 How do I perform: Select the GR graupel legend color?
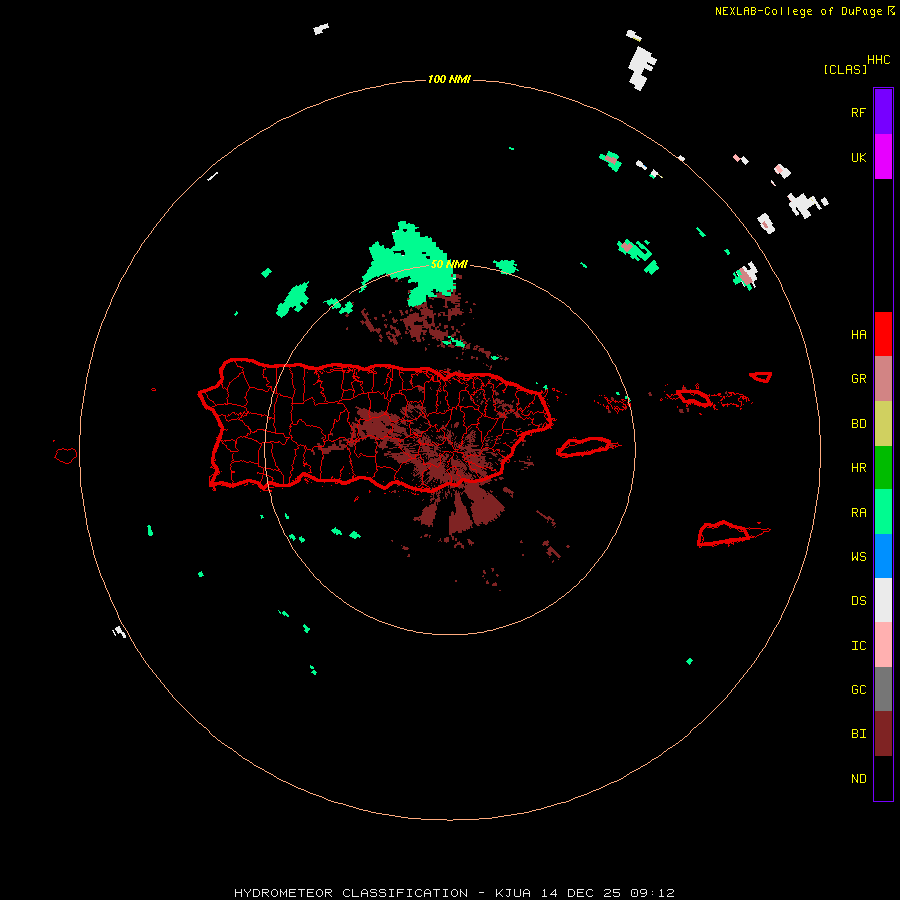(x=883, y=379)
